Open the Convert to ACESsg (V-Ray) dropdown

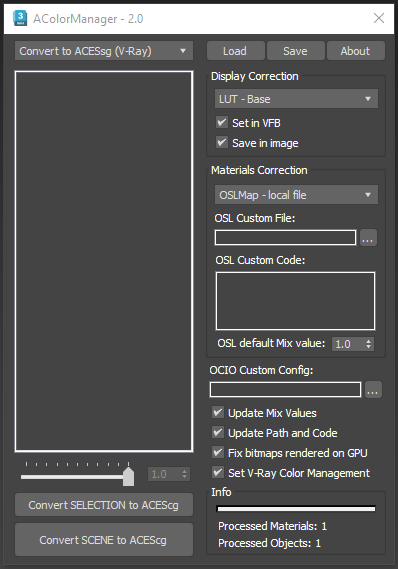point(104,51)
